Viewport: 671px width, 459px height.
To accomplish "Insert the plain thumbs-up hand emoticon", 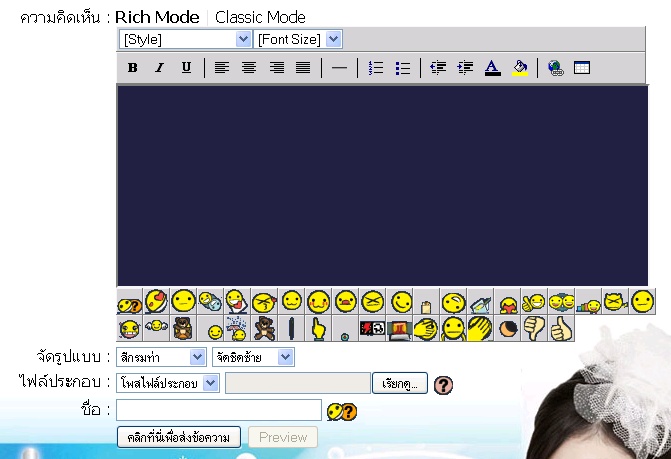I will [x=561, y=329].
